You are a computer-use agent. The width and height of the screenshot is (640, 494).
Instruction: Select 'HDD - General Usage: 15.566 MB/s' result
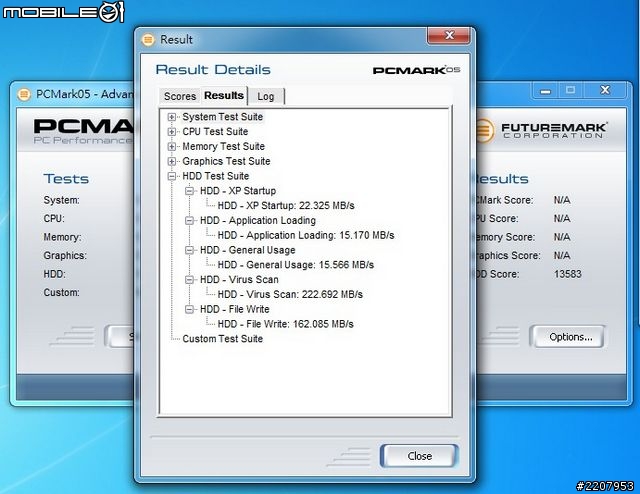point(296,265)
